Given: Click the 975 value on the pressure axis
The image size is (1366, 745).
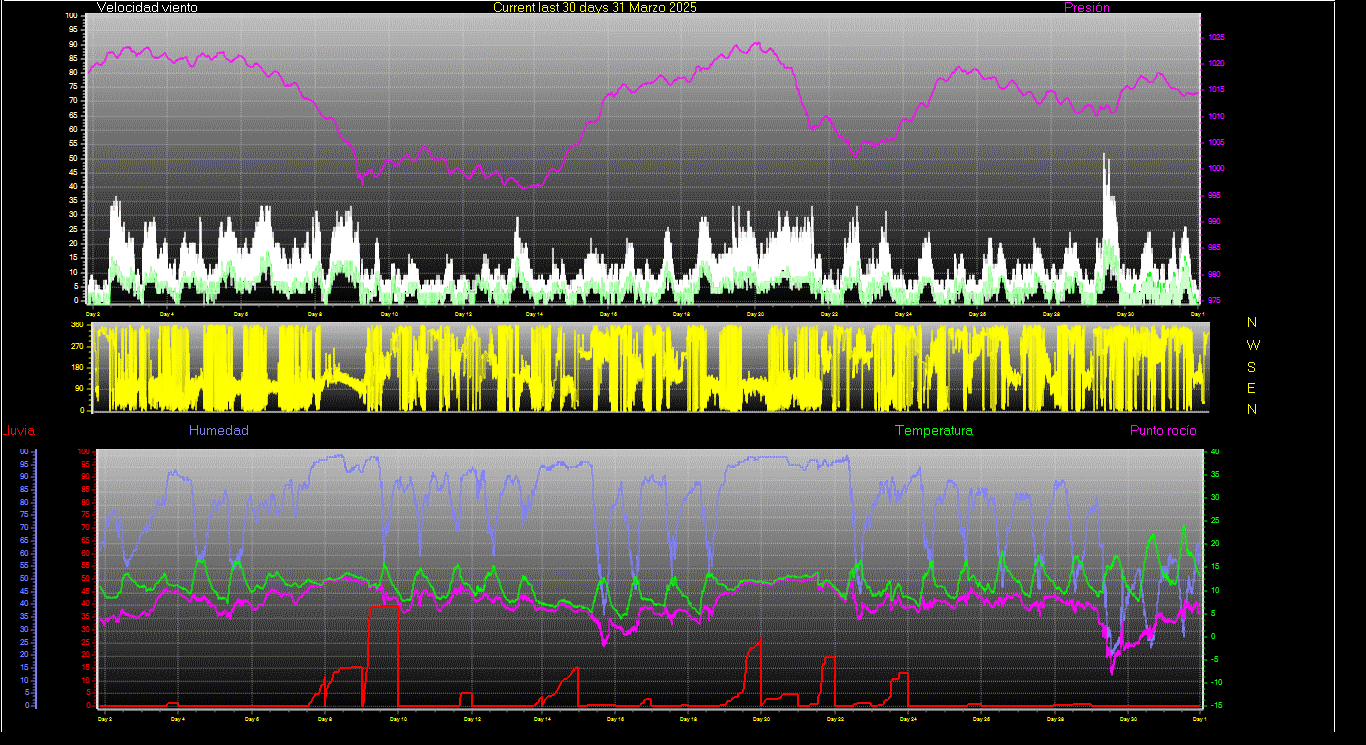Looking at the screenshot, I should point(1214,300).
